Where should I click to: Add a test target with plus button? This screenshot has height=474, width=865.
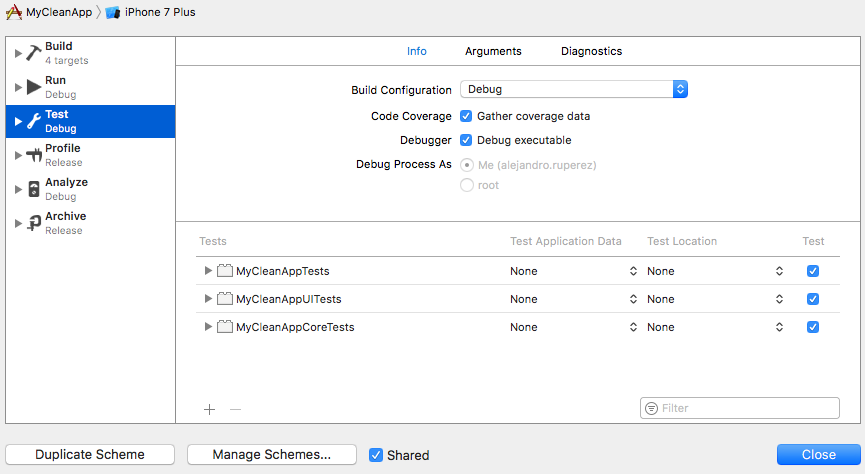point(210,409)
